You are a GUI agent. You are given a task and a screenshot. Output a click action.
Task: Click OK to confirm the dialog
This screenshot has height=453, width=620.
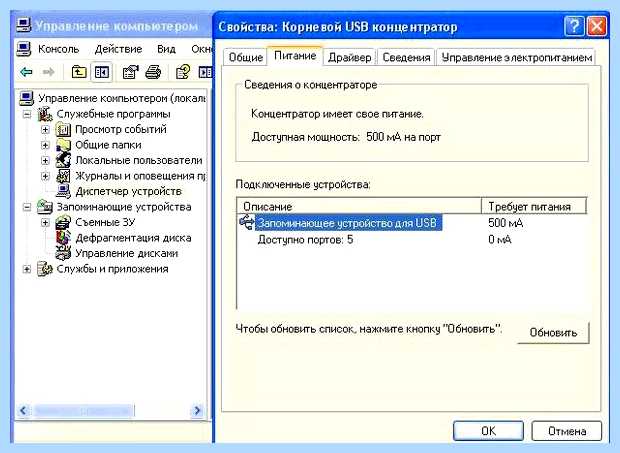point(488,431)
